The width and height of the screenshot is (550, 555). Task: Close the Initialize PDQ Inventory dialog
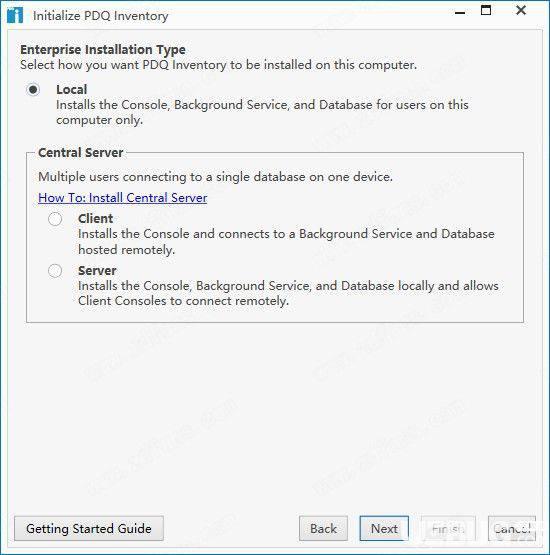point(521,11)
